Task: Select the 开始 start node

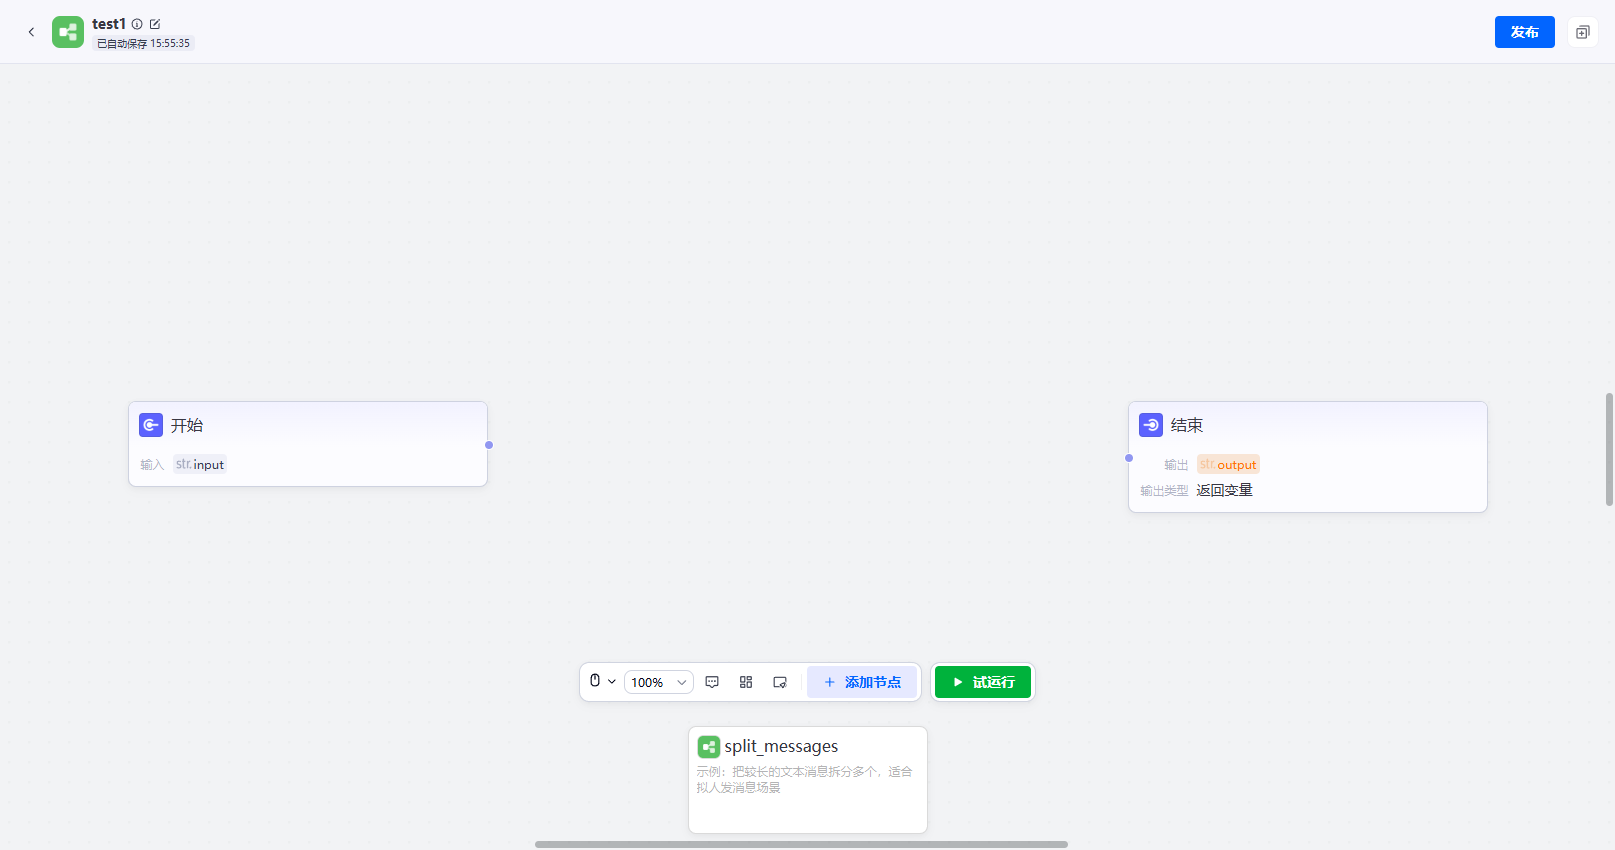Action: (x=308, y=444)
